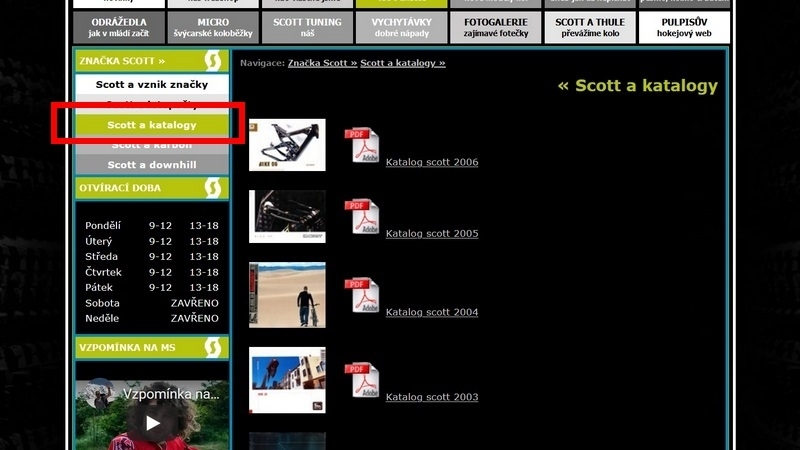
Task: Open the 2006 catalog PDF icon
Action: (361, 146)
